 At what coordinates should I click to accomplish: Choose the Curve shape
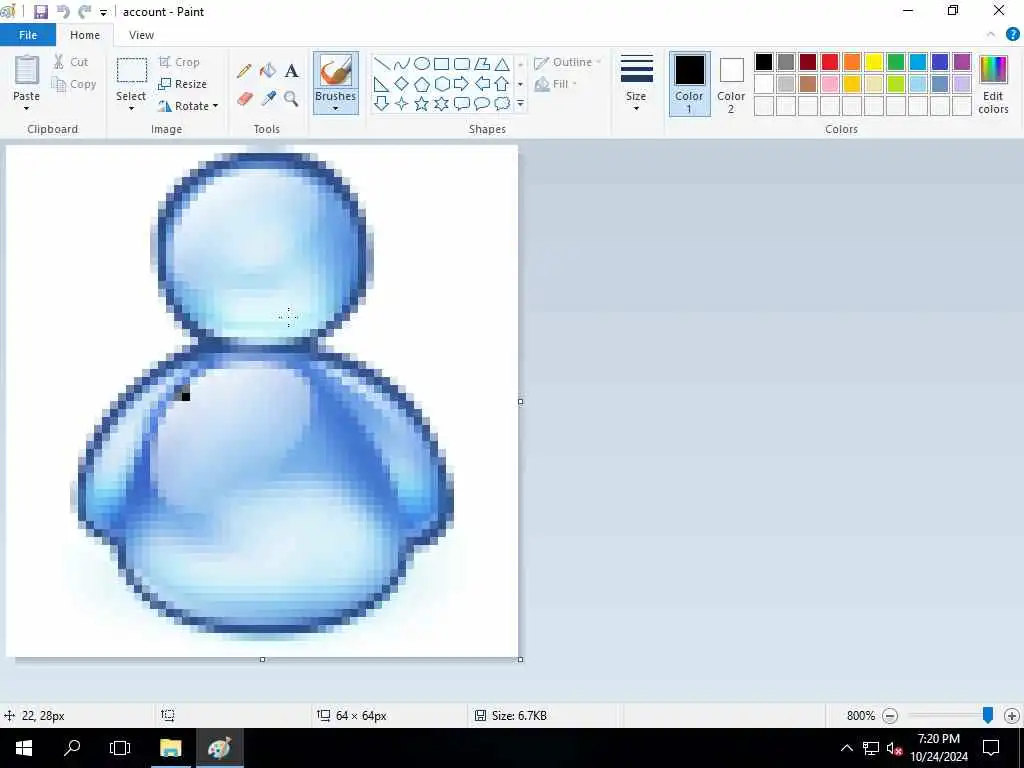point(402,63)
